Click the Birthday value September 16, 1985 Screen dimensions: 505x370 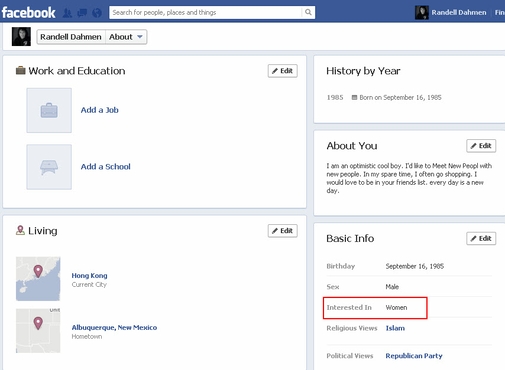(x=415, y=266)
